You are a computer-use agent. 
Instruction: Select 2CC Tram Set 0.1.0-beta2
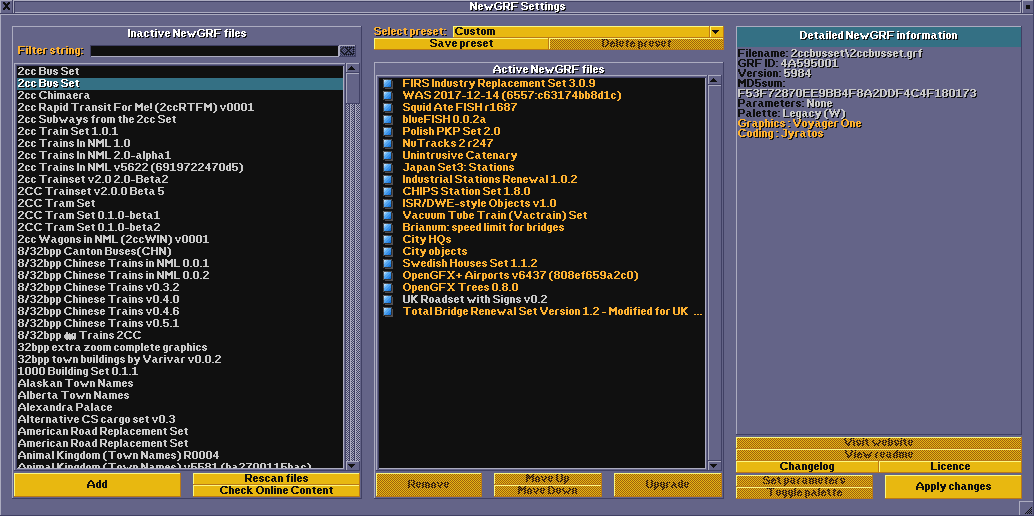pyautogui.click(x=179, y=227)
